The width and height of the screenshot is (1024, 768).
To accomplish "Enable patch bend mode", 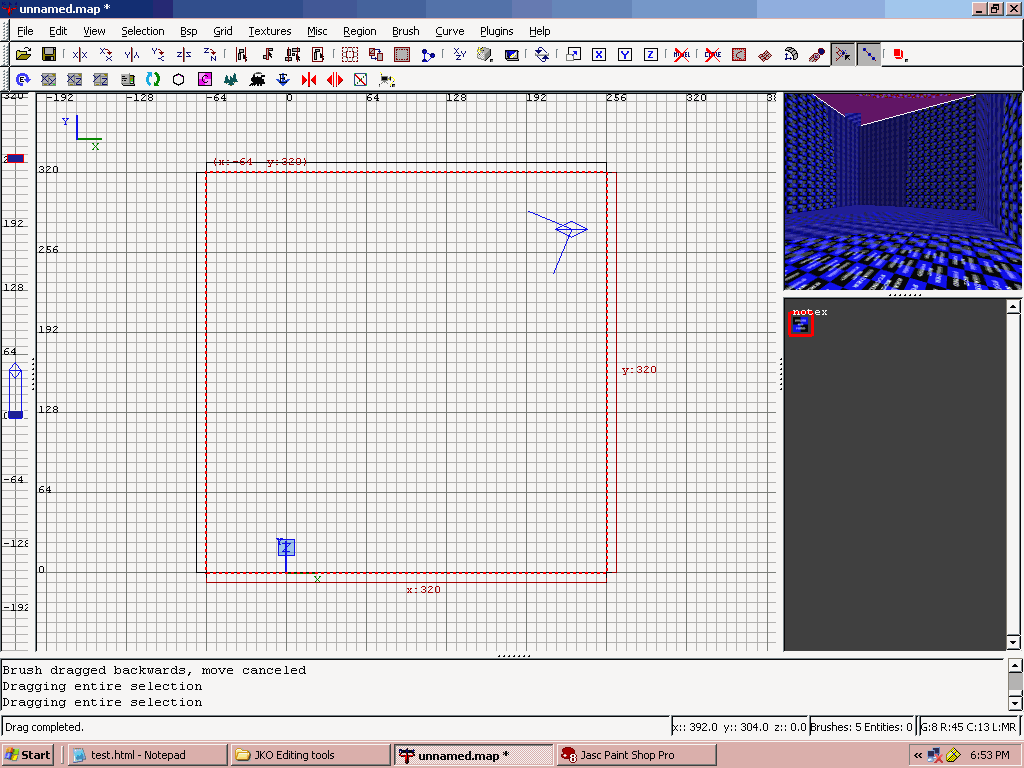I will [791, 55].
